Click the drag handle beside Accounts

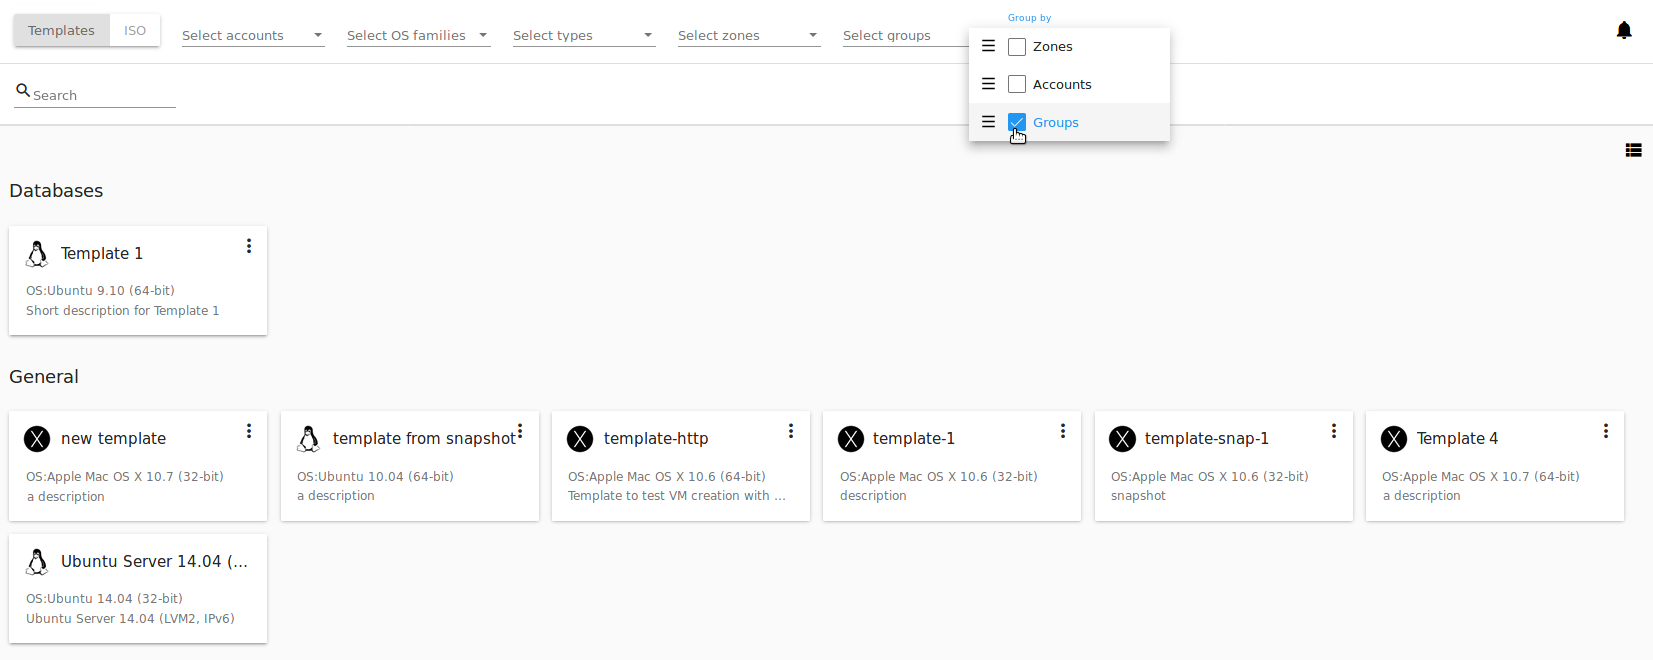(x=988, y=84)
